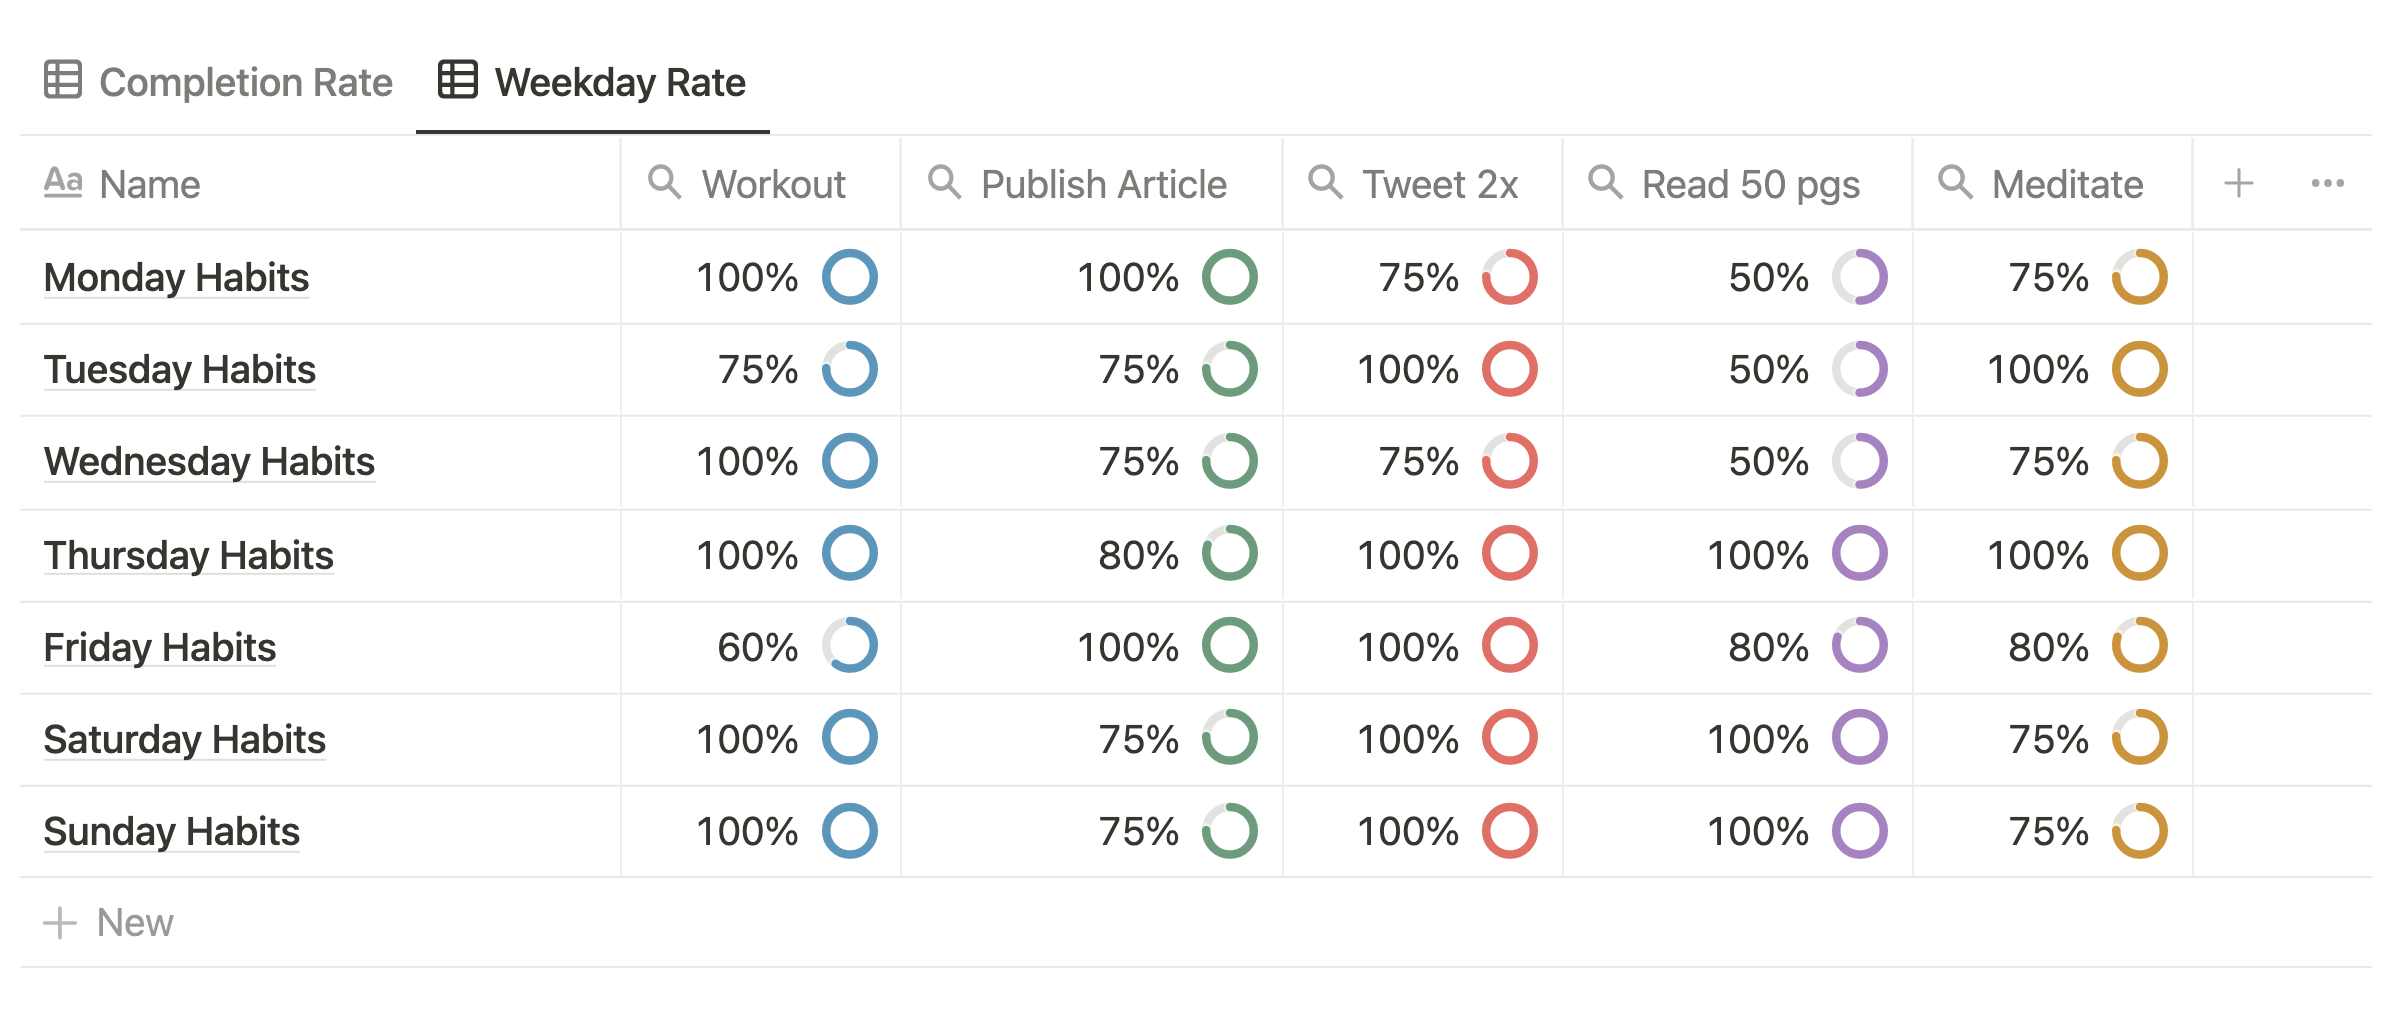This screenshot has height=1020, width=2402.
Task: Click the rollup search icon beside Workout
Action: pyautogui.click(x=665, y=183)
